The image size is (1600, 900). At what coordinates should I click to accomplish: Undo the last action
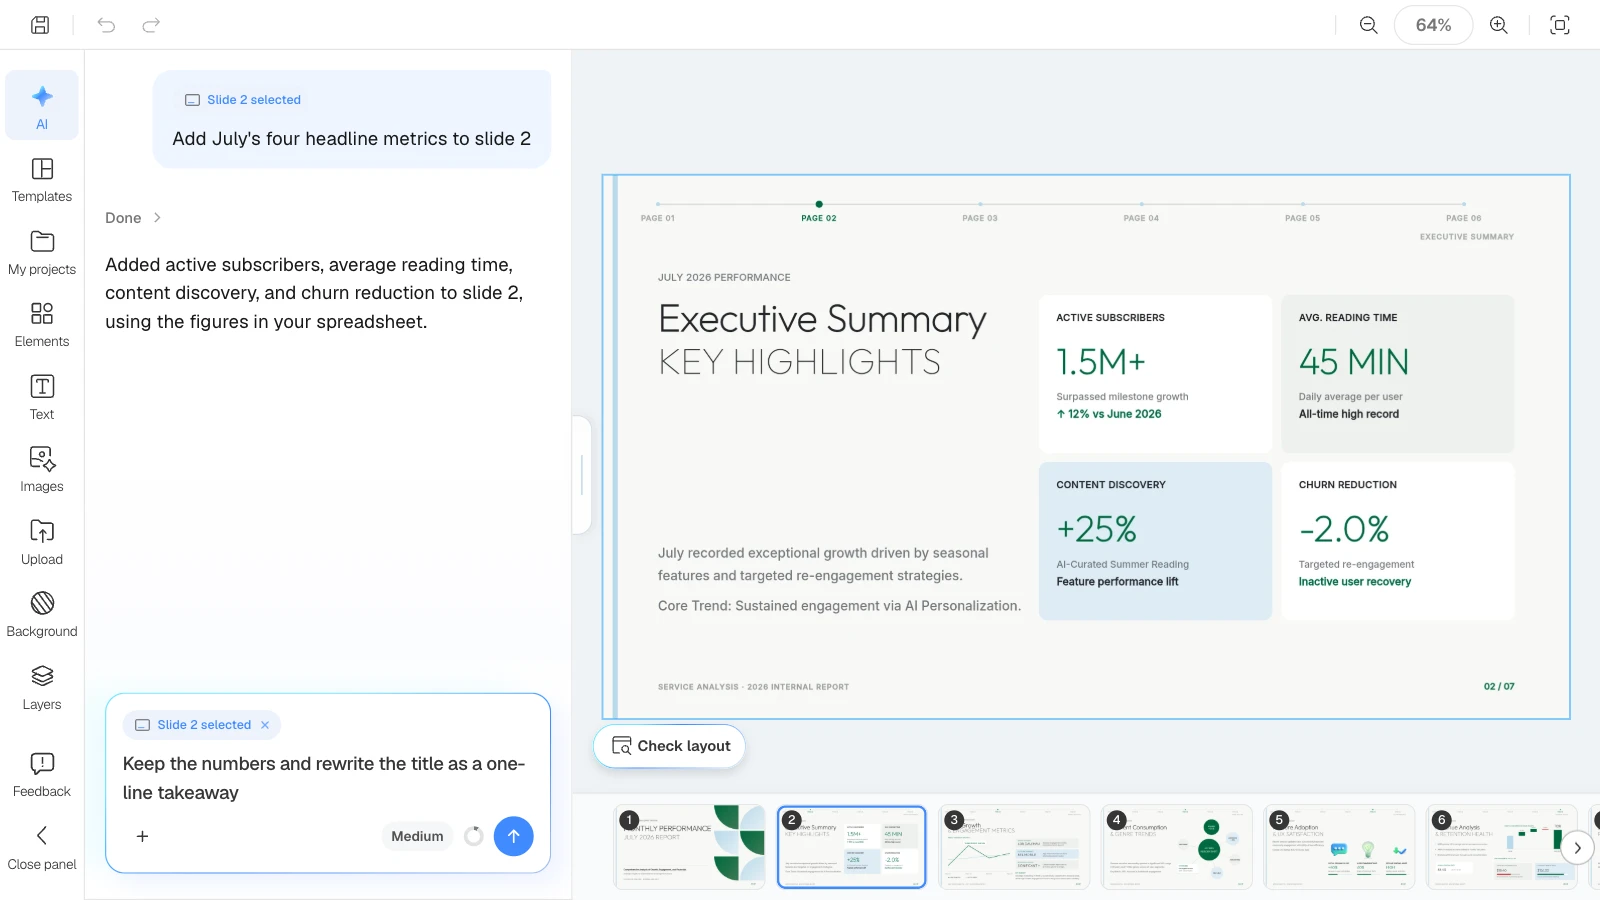106,25
